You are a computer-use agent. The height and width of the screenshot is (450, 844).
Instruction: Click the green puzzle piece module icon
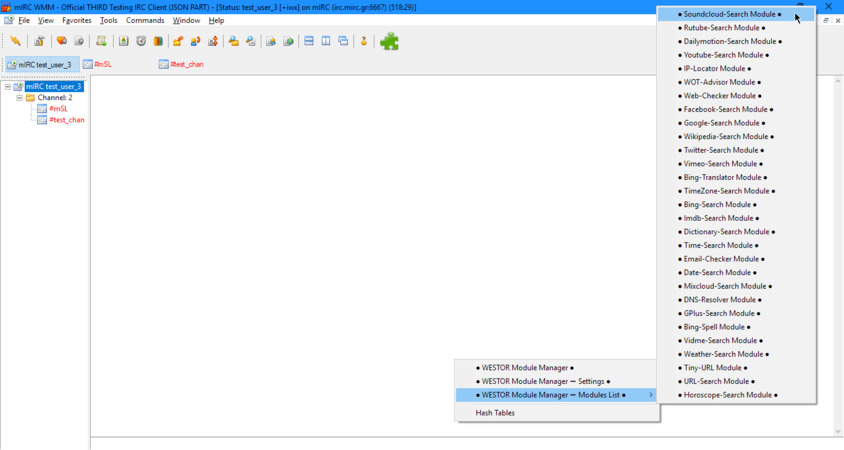coord(389,41)
